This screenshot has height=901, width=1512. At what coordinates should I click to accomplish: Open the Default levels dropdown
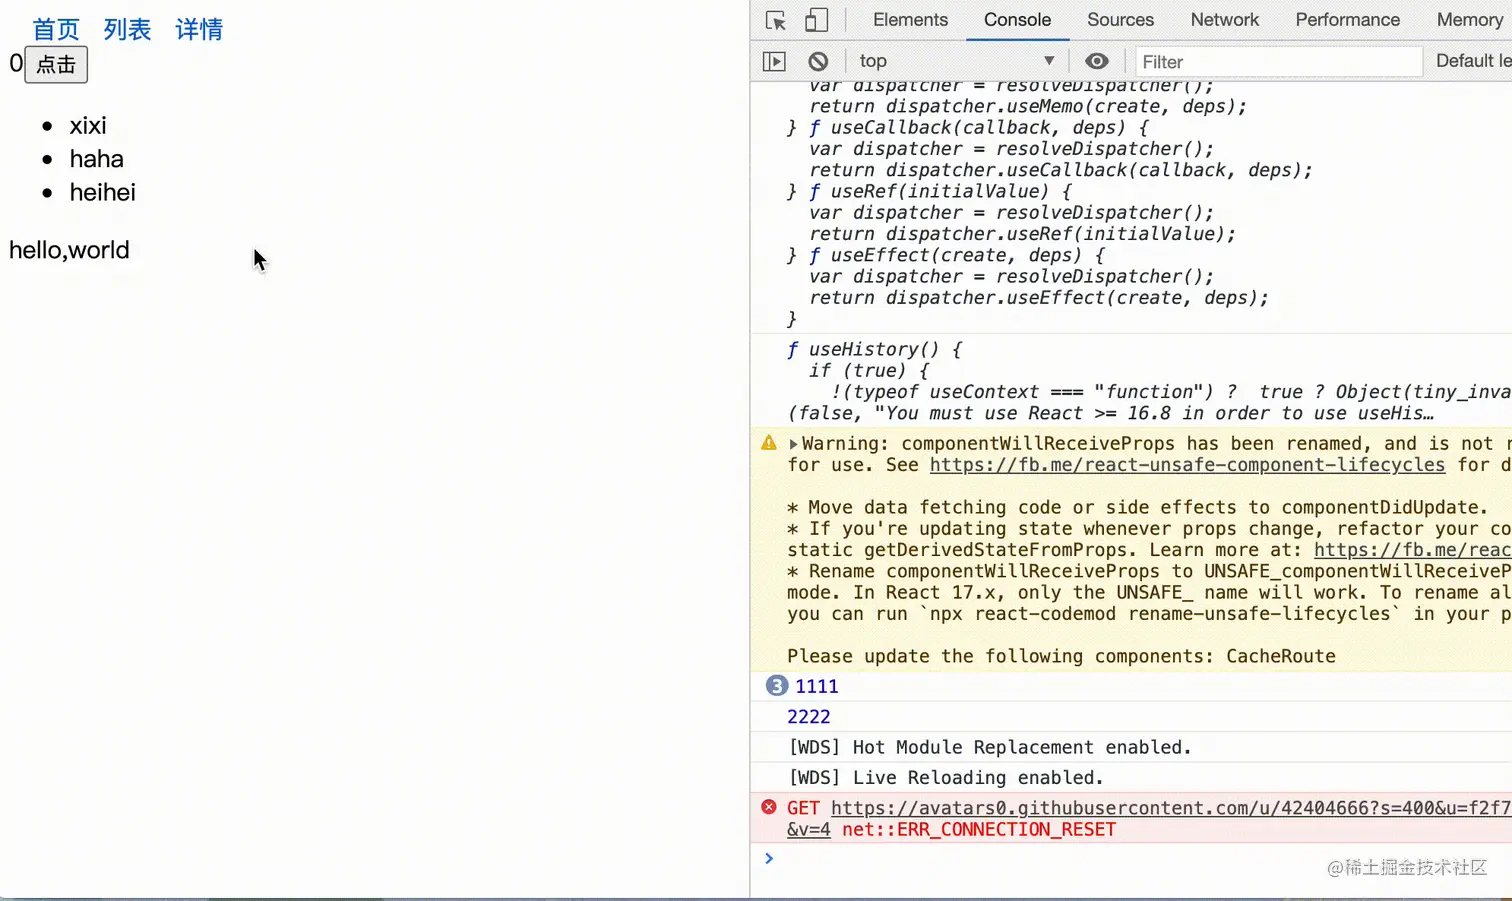tap(1473, 61)
